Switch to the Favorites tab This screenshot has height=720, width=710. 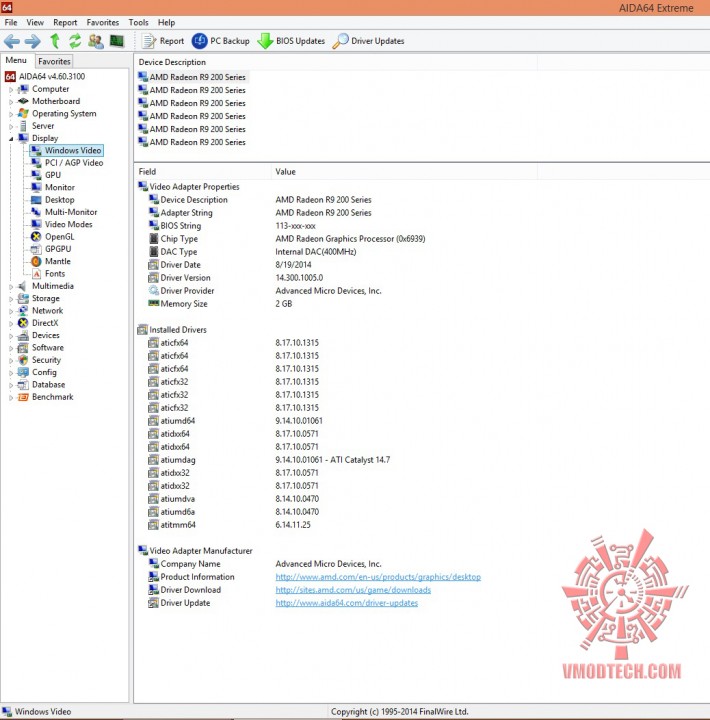click(54, 61)
